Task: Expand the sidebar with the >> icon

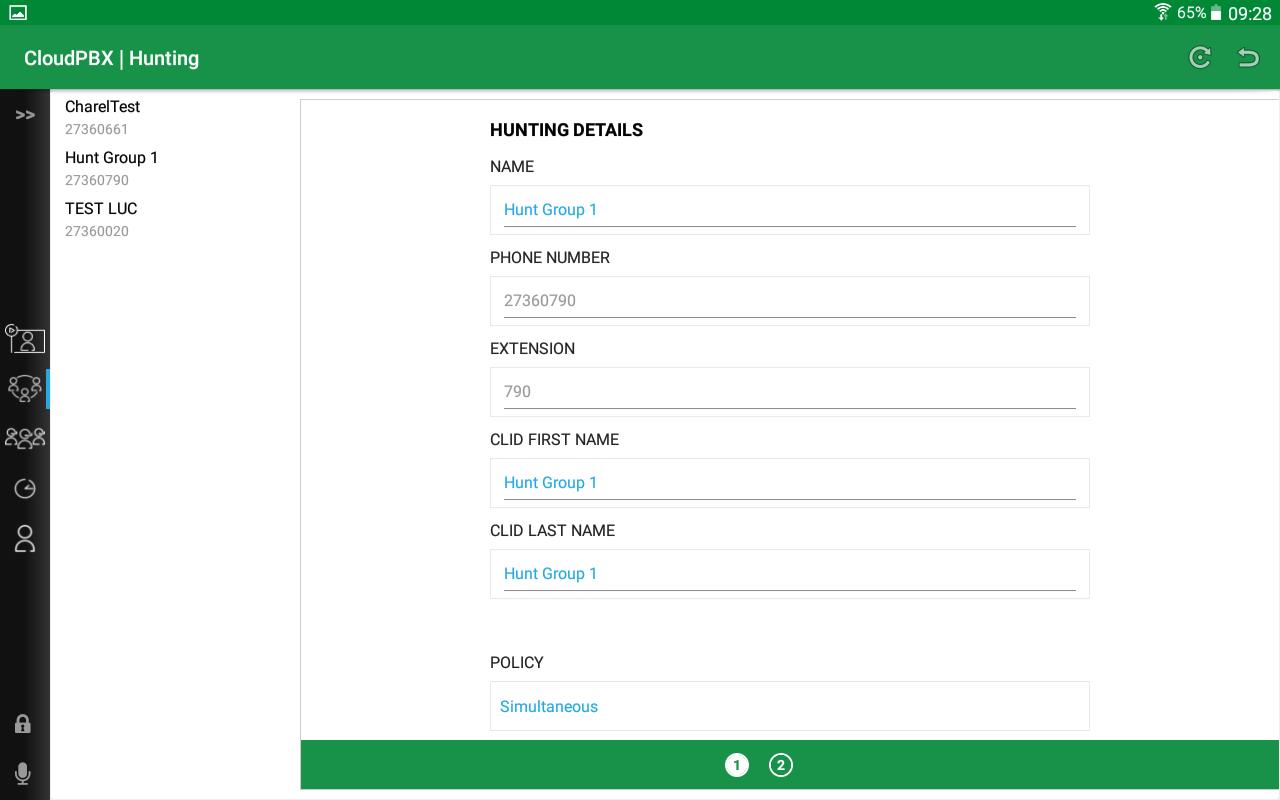Action: tap(25, 115)
